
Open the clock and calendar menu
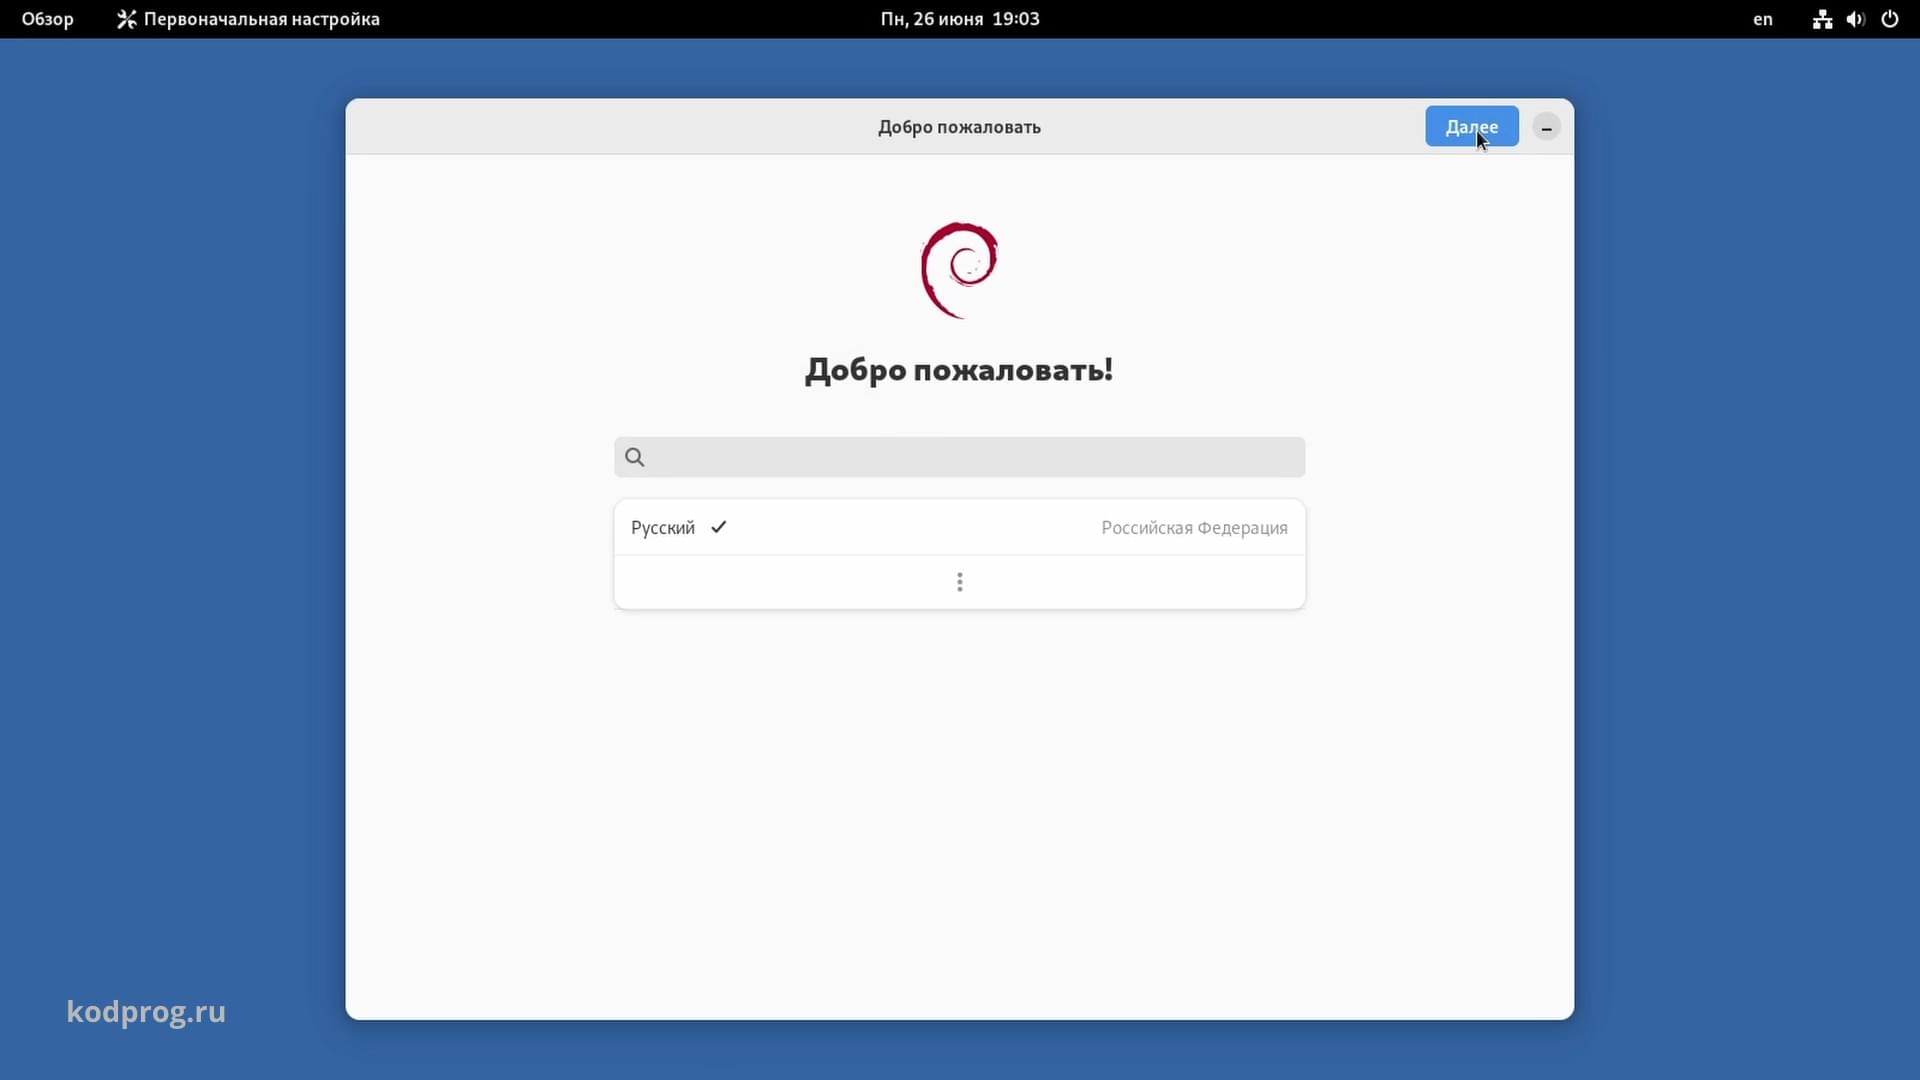(x=960, y=19)
